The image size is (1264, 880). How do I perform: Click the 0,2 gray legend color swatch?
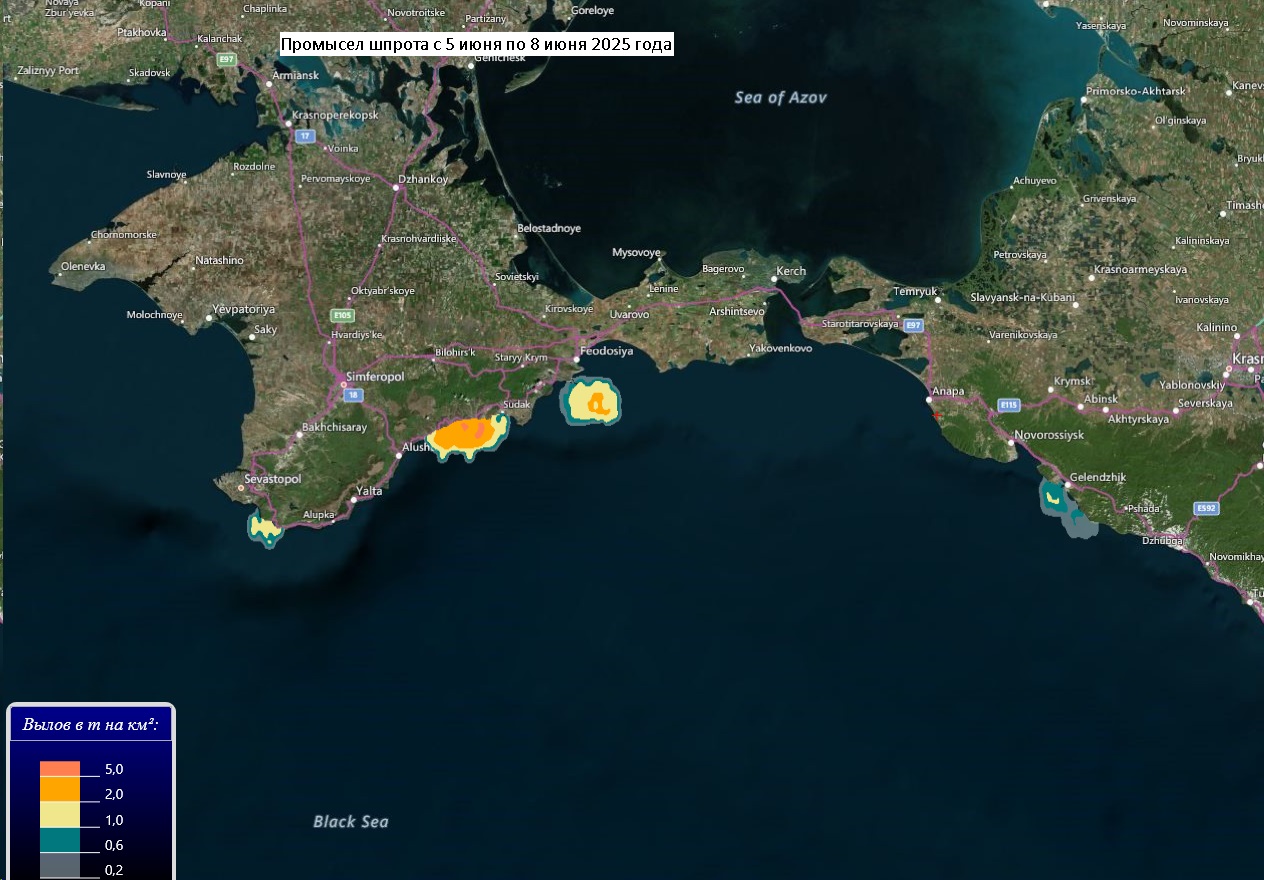[x=60, y=865]
